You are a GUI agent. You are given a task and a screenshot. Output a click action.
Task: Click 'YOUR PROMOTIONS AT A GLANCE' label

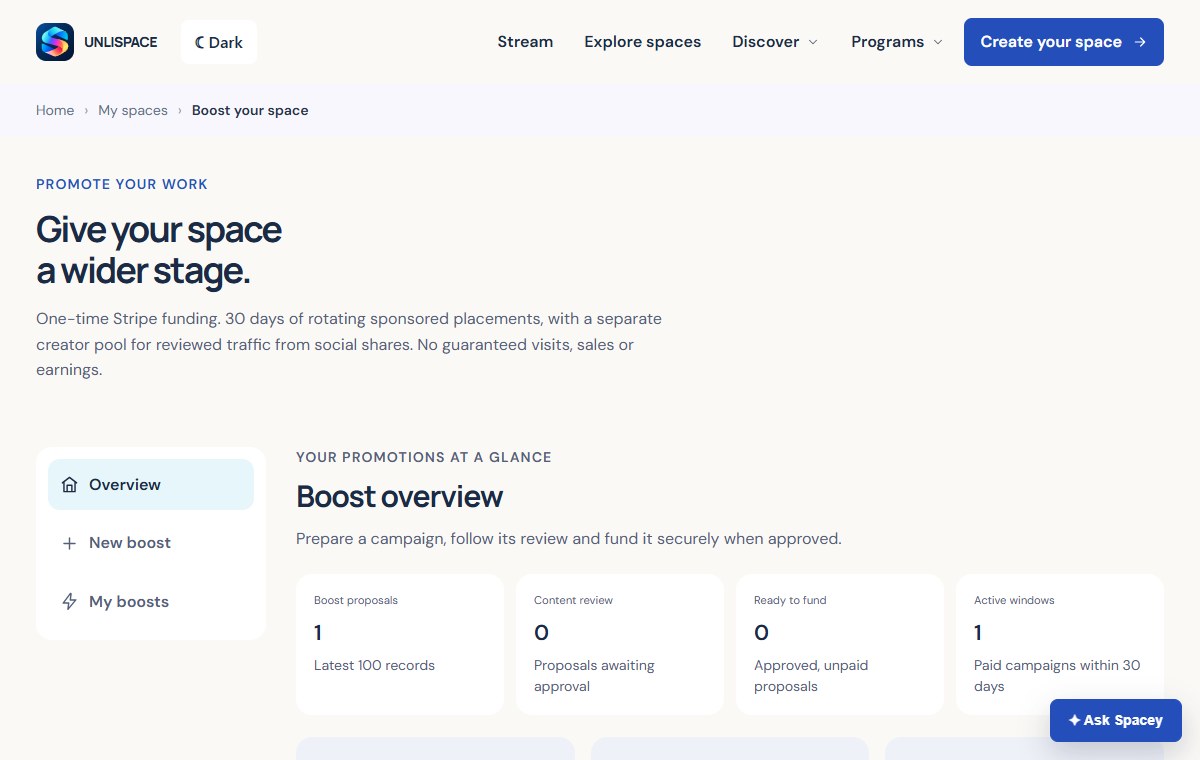tap(424, 457)
